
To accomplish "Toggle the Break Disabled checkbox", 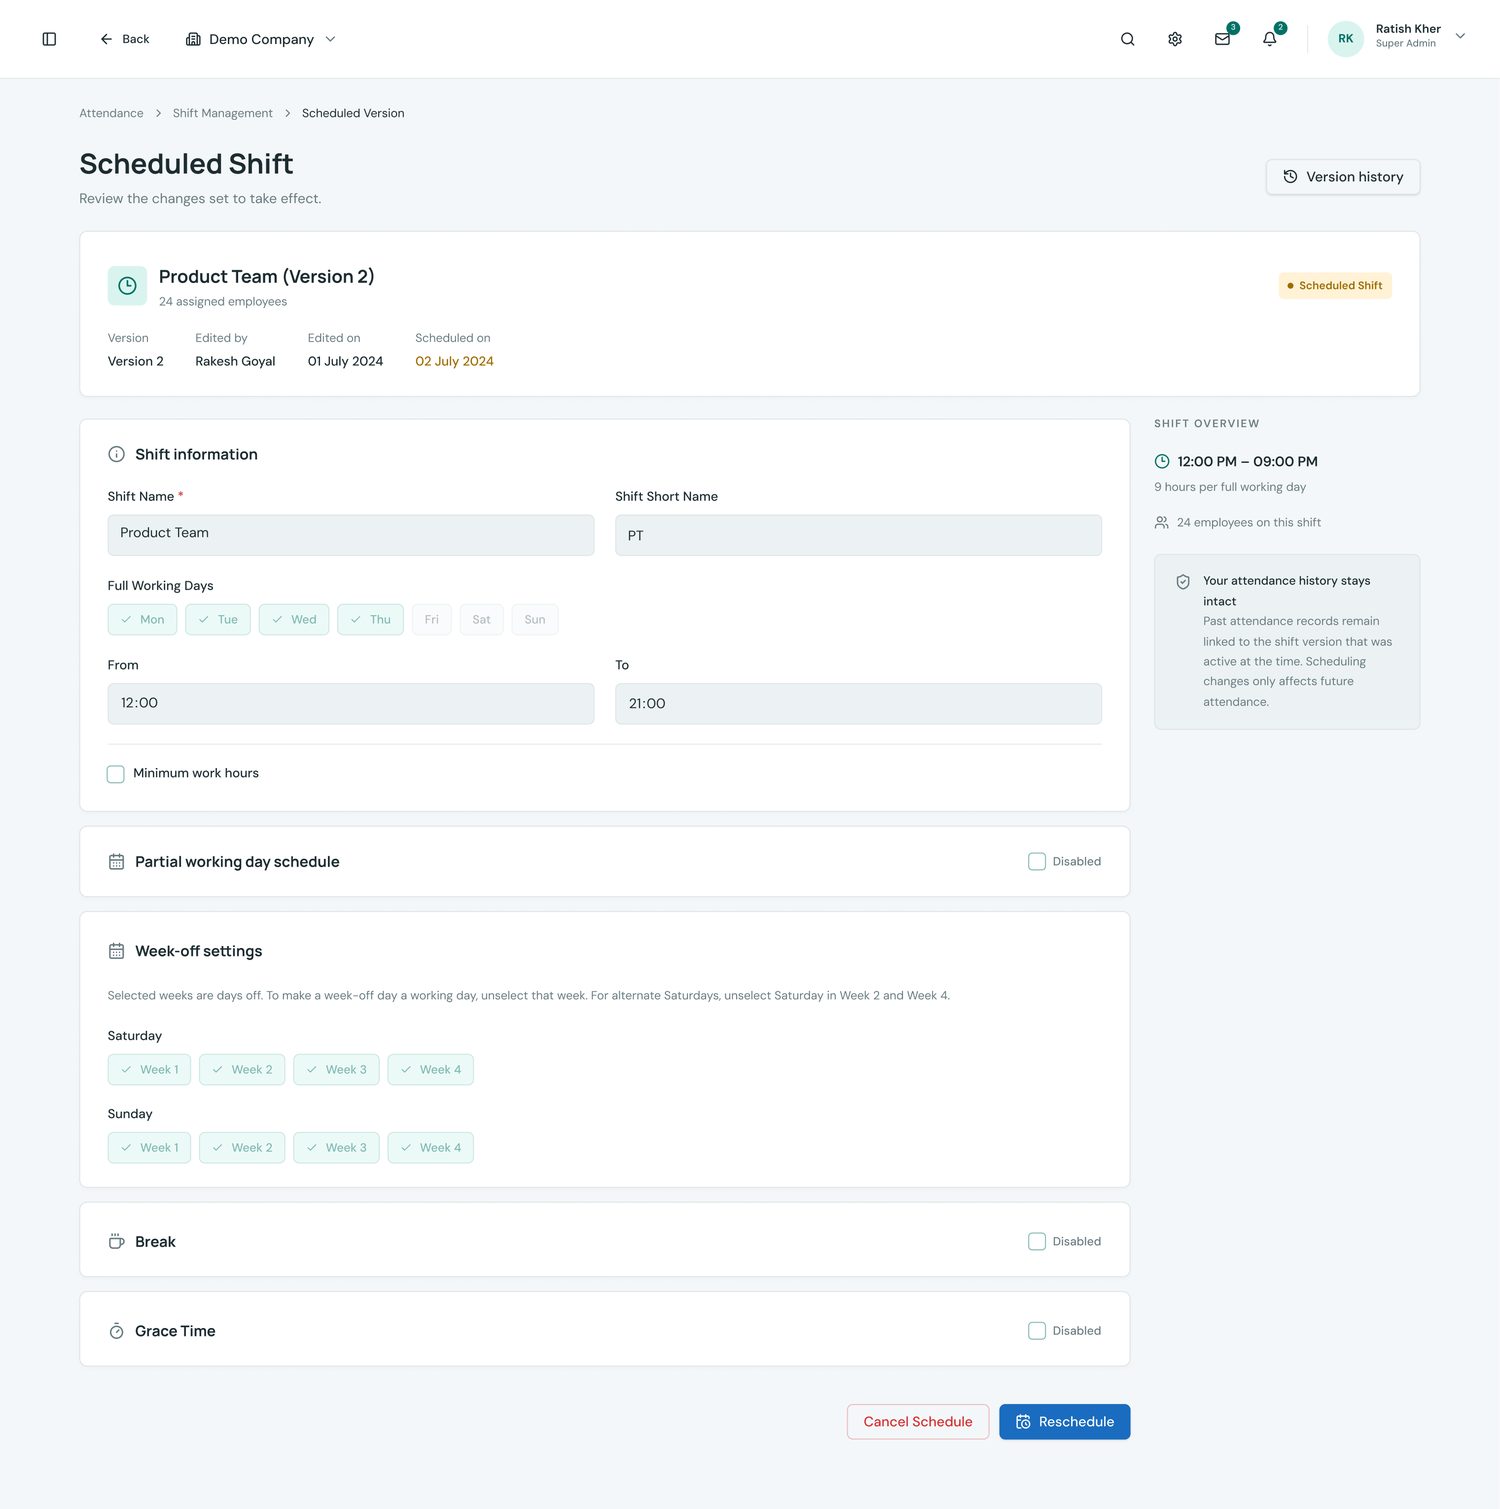I will tap(1037, 1241).
